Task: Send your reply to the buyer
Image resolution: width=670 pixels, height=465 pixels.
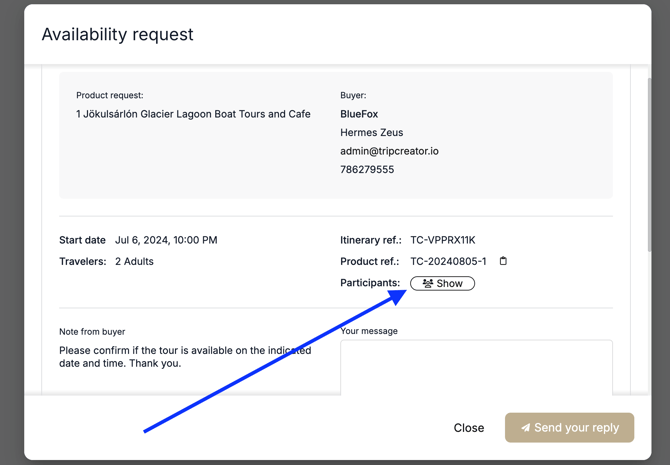Action: coord(569,428)
